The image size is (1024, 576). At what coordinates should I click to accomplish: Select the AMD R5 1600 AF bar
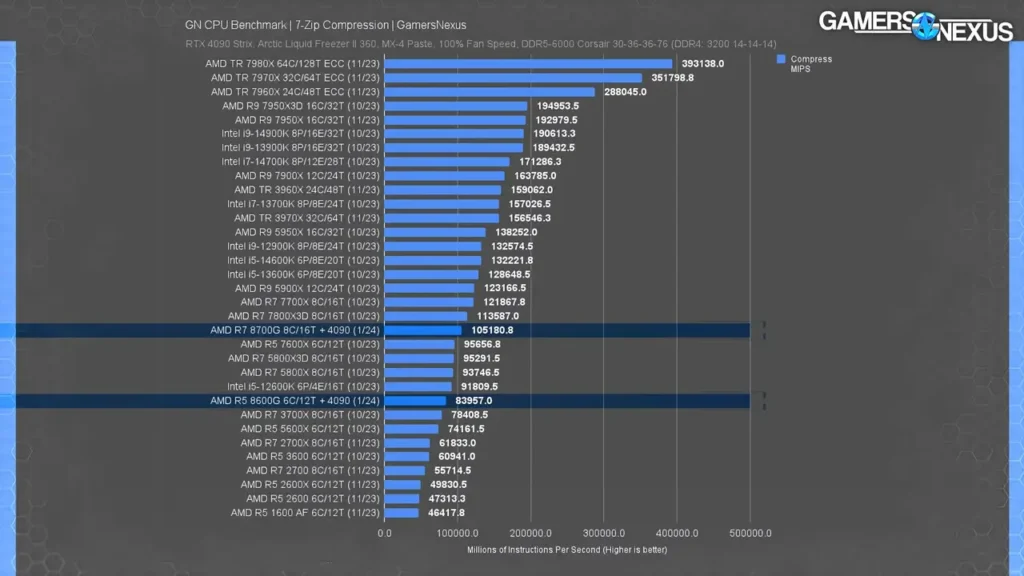coord(401,513)
